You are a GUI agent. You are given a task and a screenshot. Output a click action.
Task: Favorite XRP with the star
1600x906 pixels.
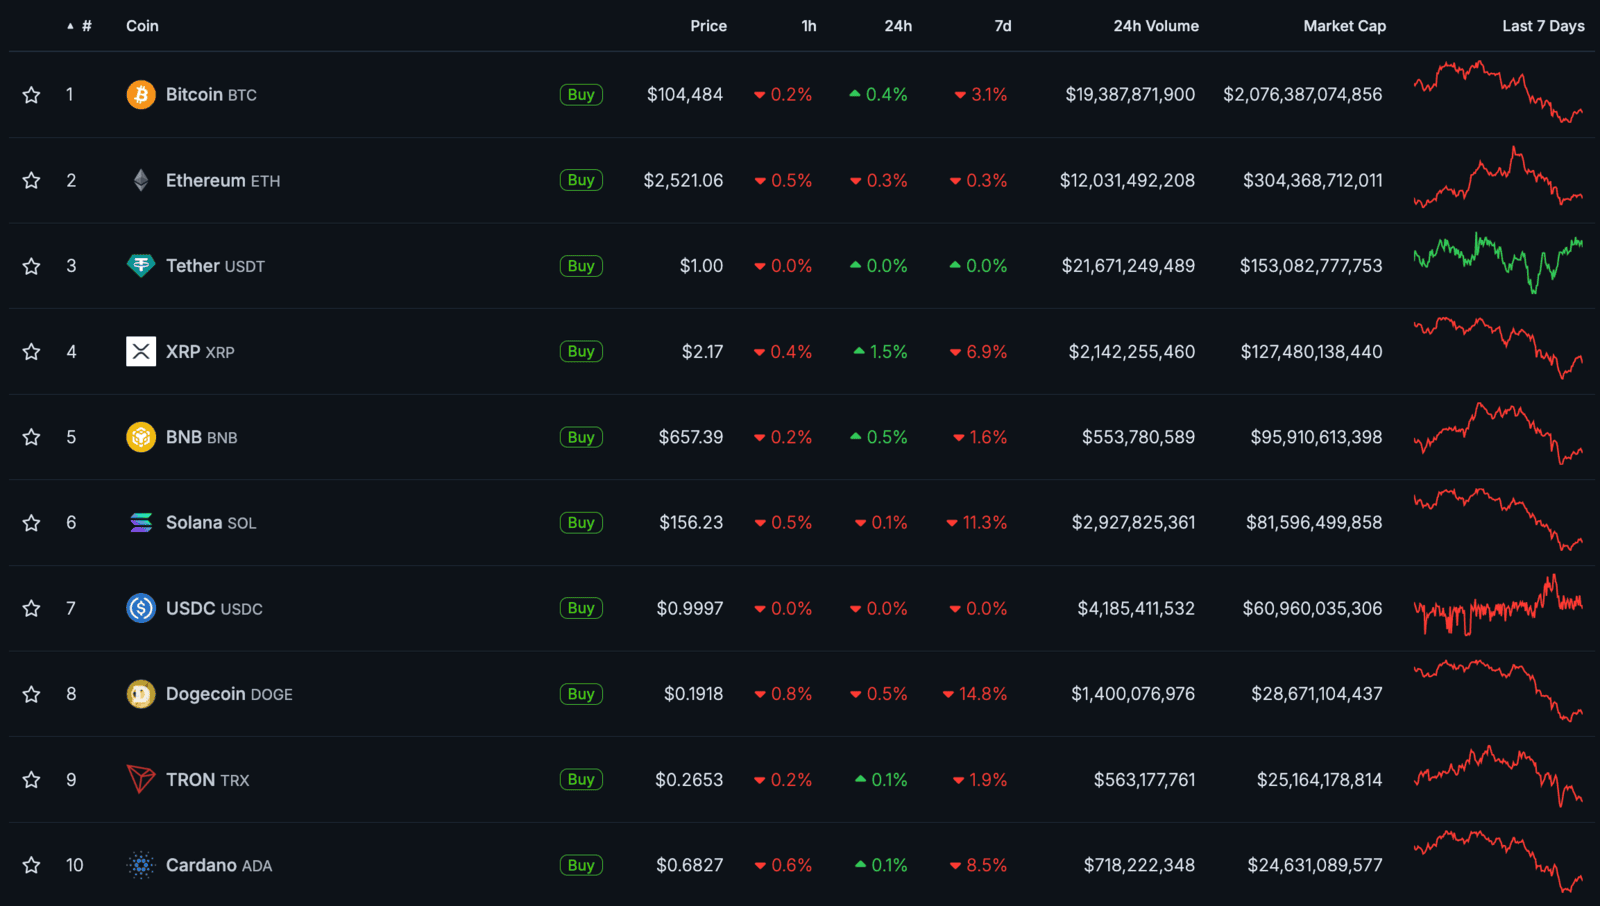click(x=31, y=352)
